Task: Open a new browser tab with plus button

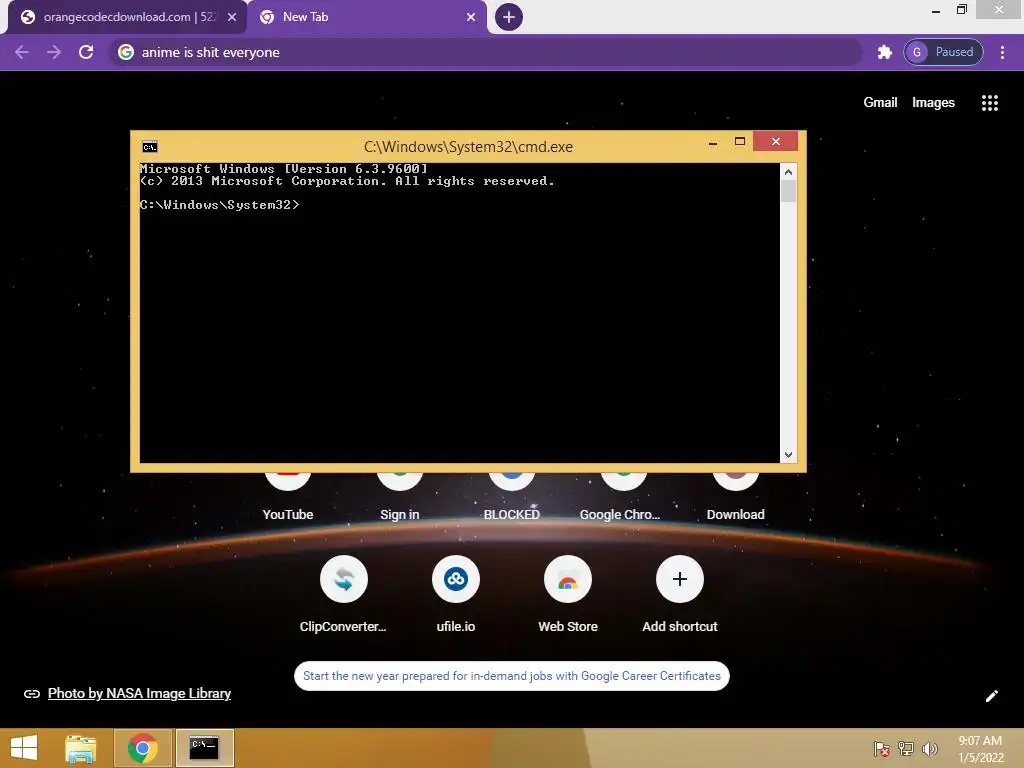Action: click(509, 17)
